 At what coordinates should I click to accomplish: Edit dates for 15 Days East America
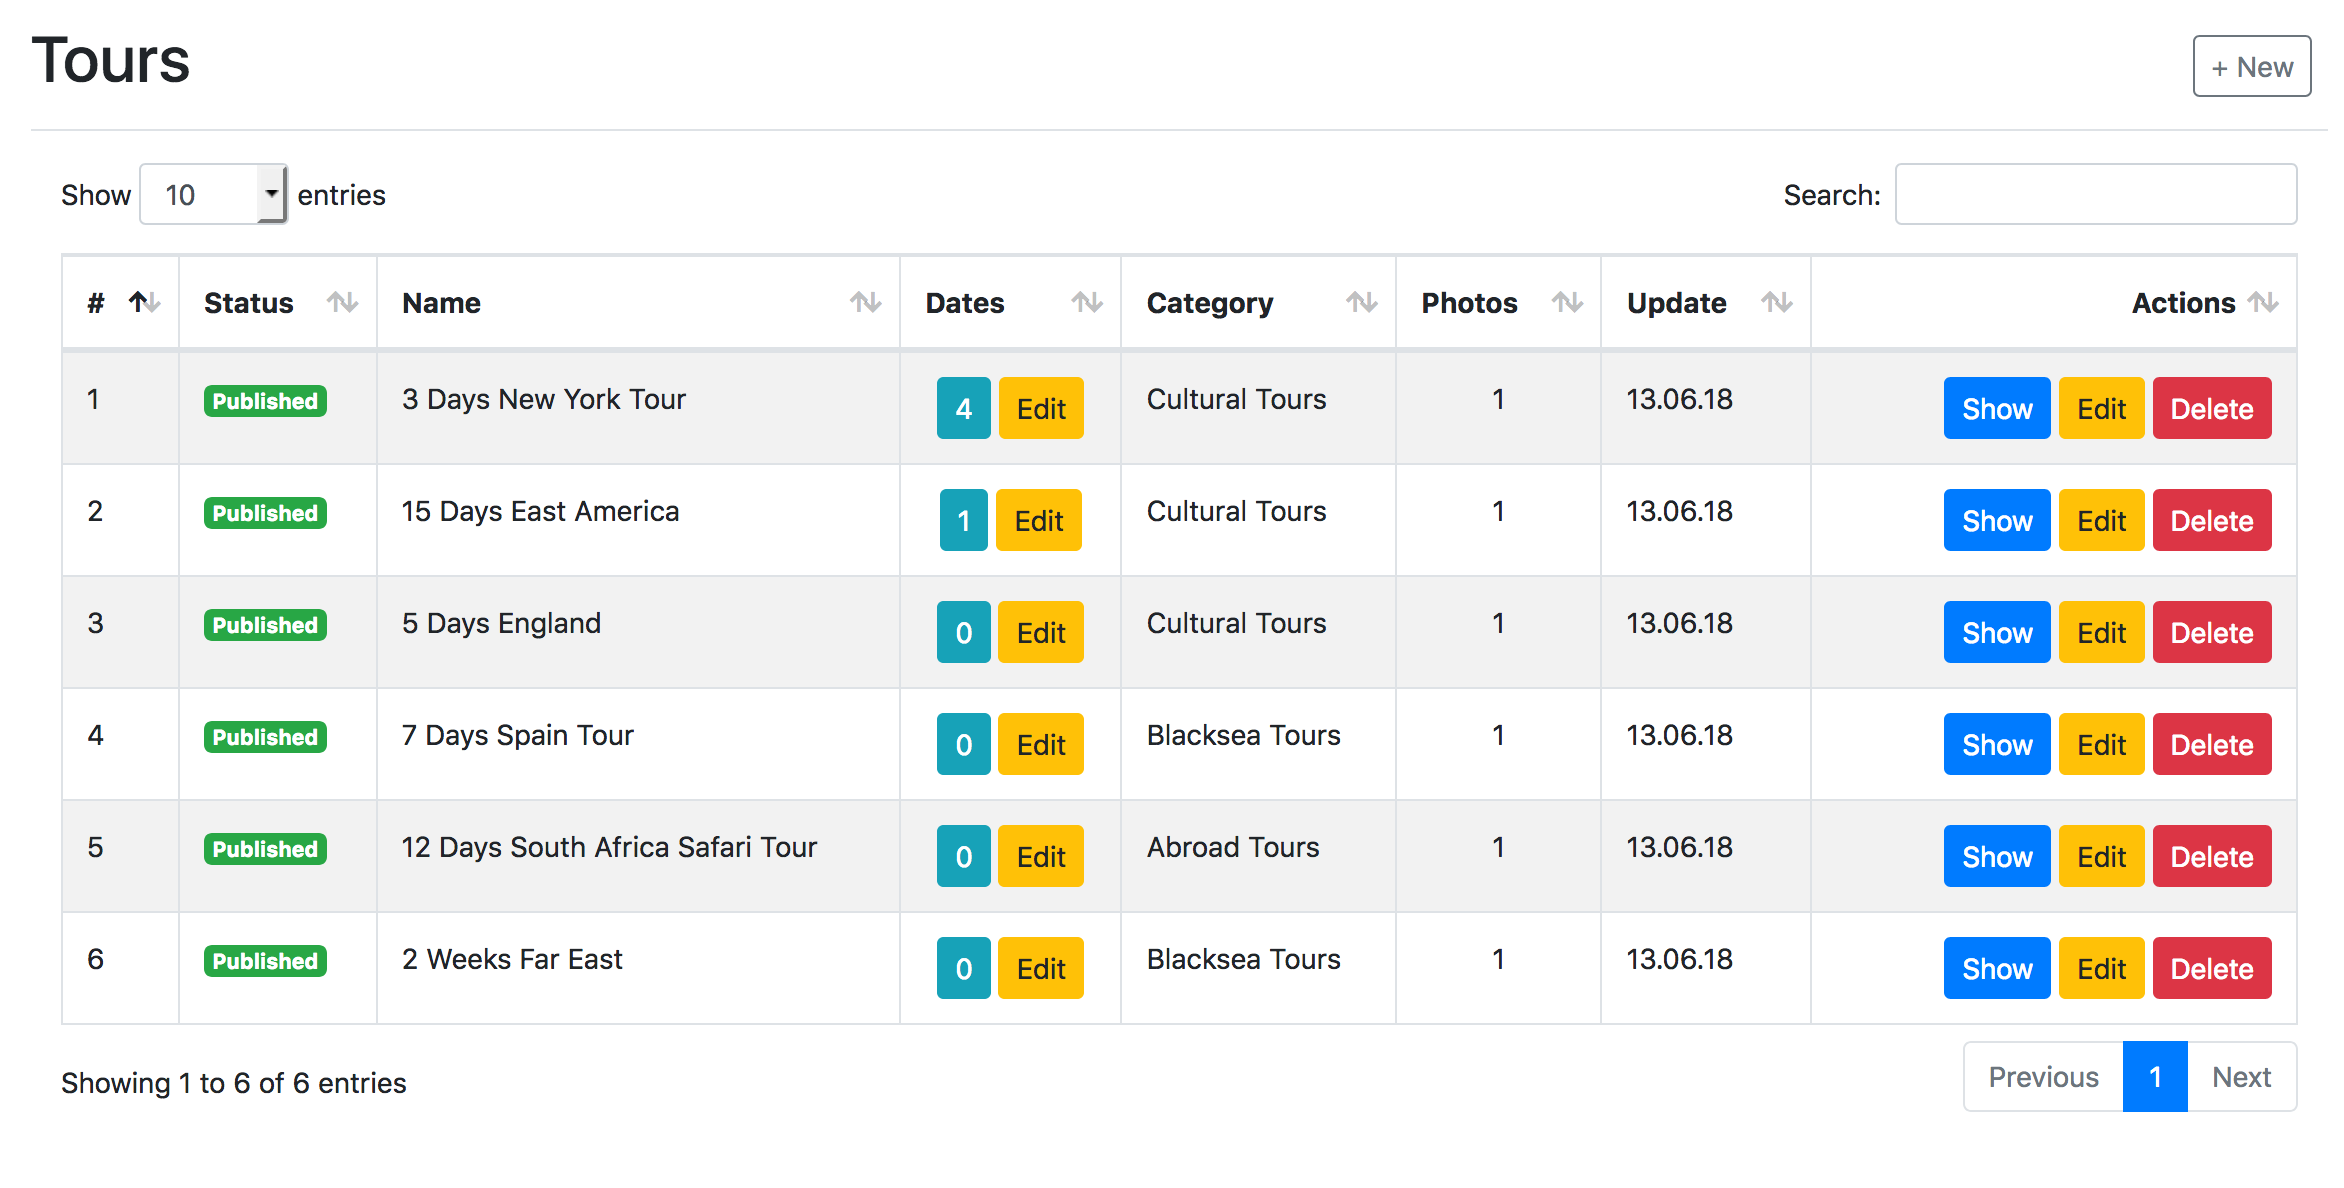tap(1038, 520)
